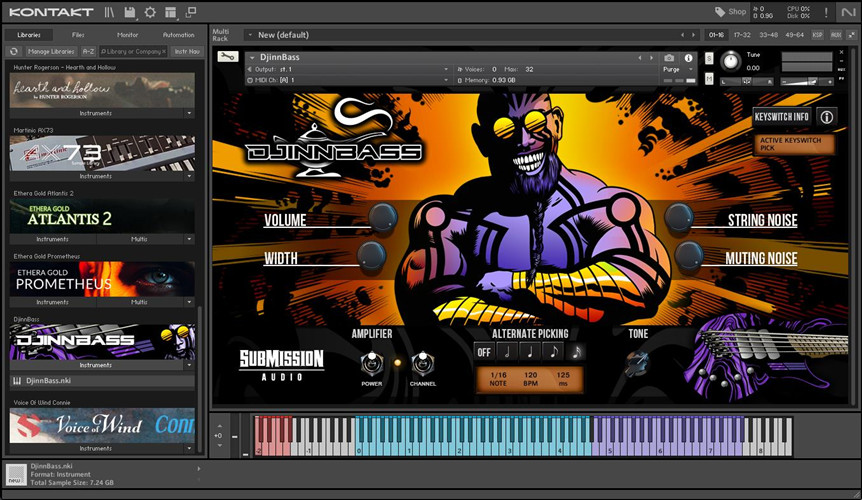Switch to the Monitor tab
The image size is (862, 500).
pos(128,35)
